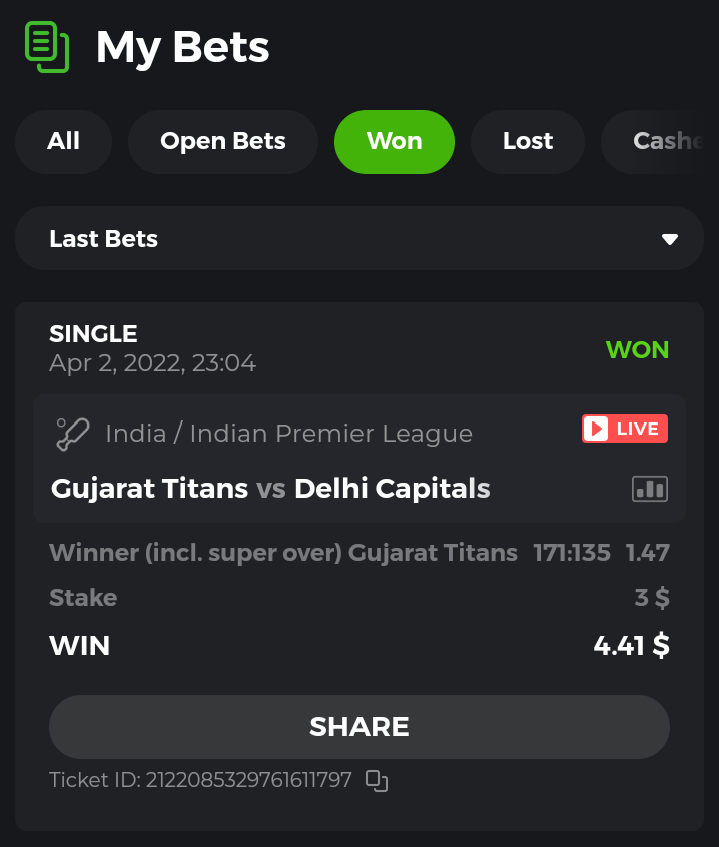The height and width of the screenshot is (847, 719).
Task: Click India / Indian Premier League link
Action: coord(289,434)
